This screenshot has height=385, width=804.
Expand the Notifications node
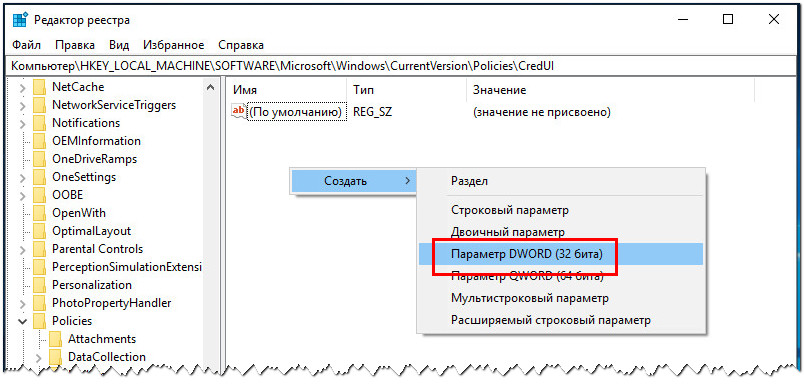[x=23, y=124]
